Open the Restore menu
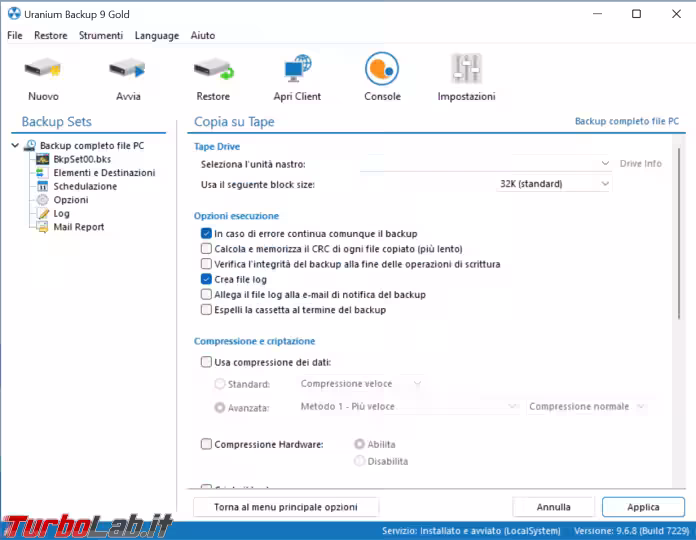This screenshot has height=540, width=696. coord(51,35)
